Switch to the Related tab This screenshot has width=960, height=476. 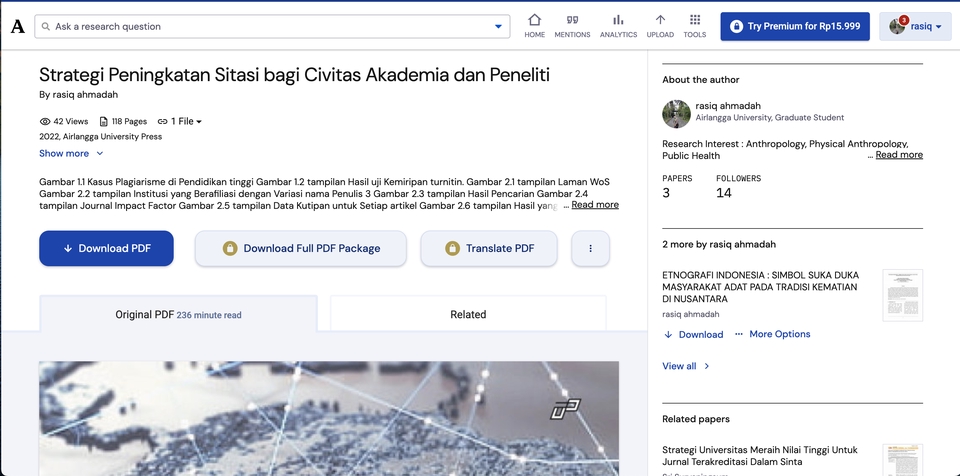[x=467, y=314]
